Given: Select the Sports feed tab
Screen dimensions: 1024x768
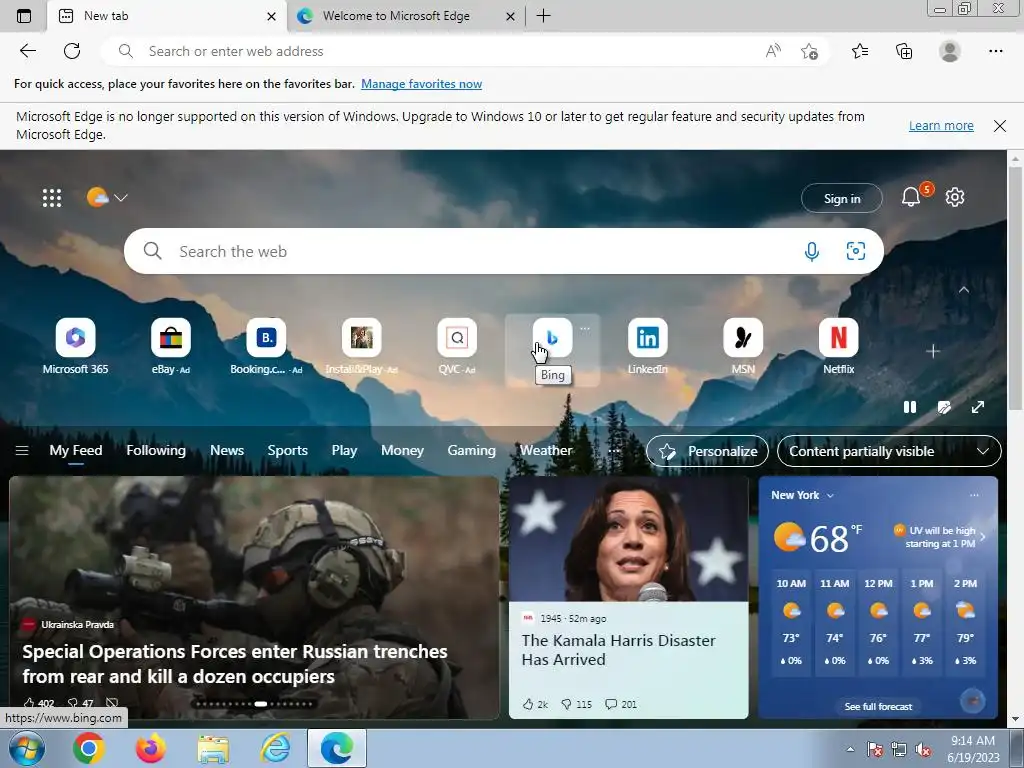Looking at the screenshot, I should click(287, 451).
